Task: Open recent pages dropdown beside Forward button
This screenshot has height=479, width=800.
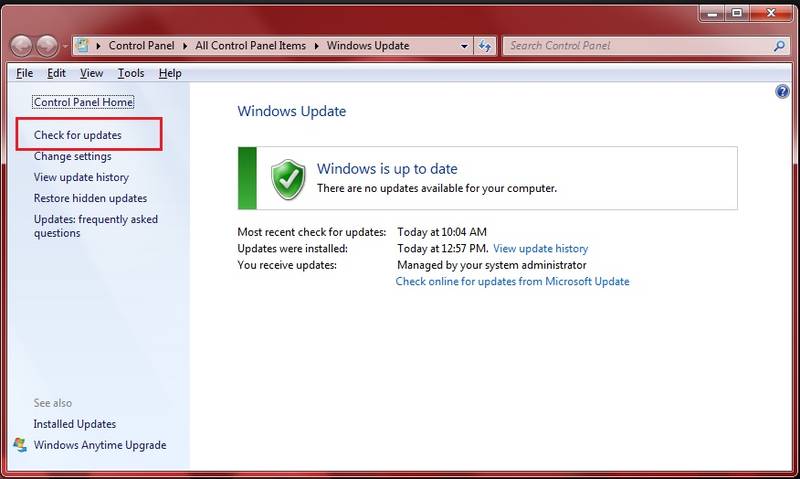Action: 65,46
